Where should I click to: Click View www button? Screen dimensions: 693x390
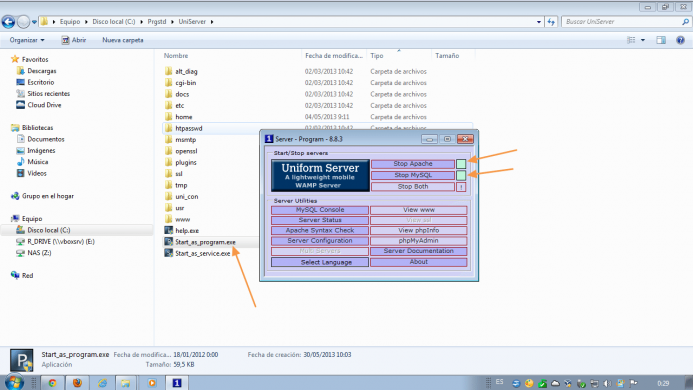pyautogui.click(x=419, y=210)
